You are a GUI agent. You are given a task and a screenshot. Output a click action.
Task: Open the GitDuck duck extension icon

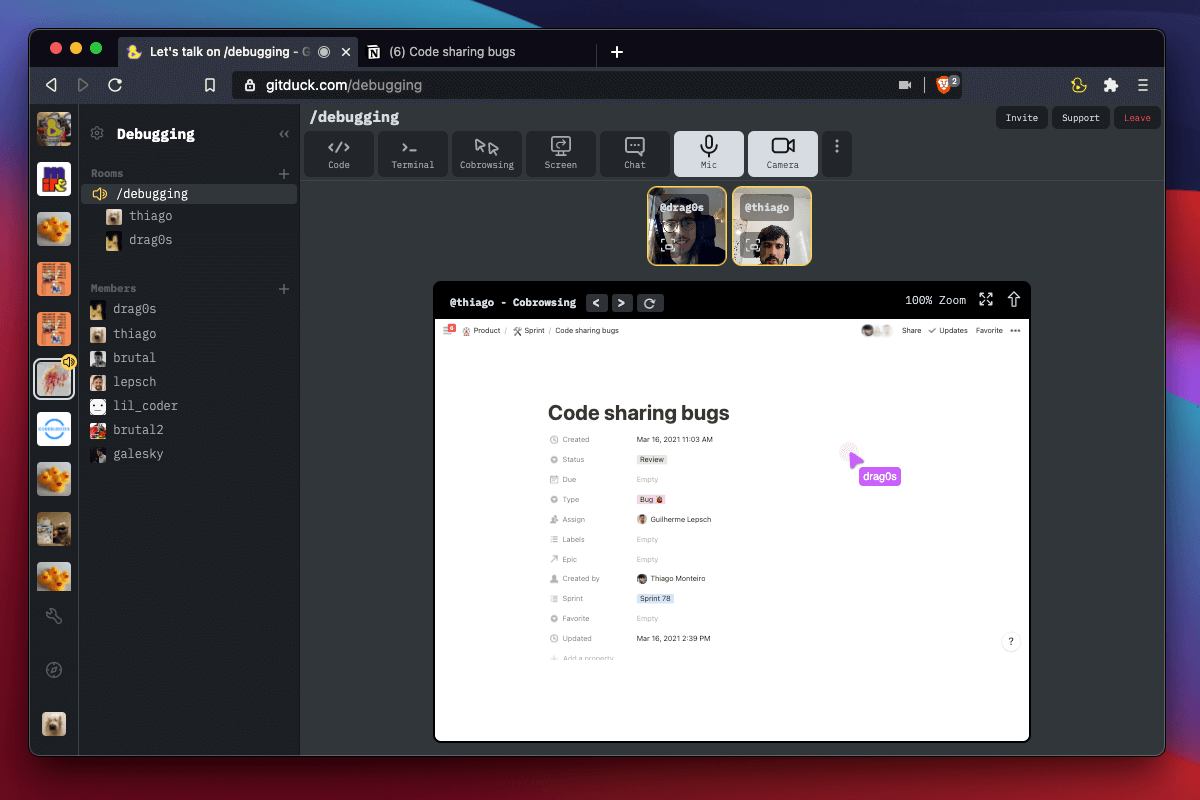(1079, 85)
